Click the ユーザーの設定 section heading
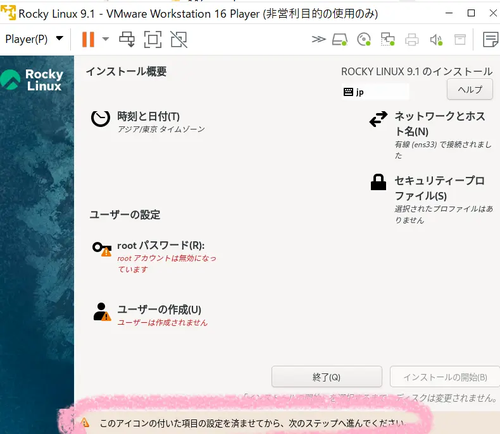The height and width of the screenshot is (434, 500). [125, 215]
